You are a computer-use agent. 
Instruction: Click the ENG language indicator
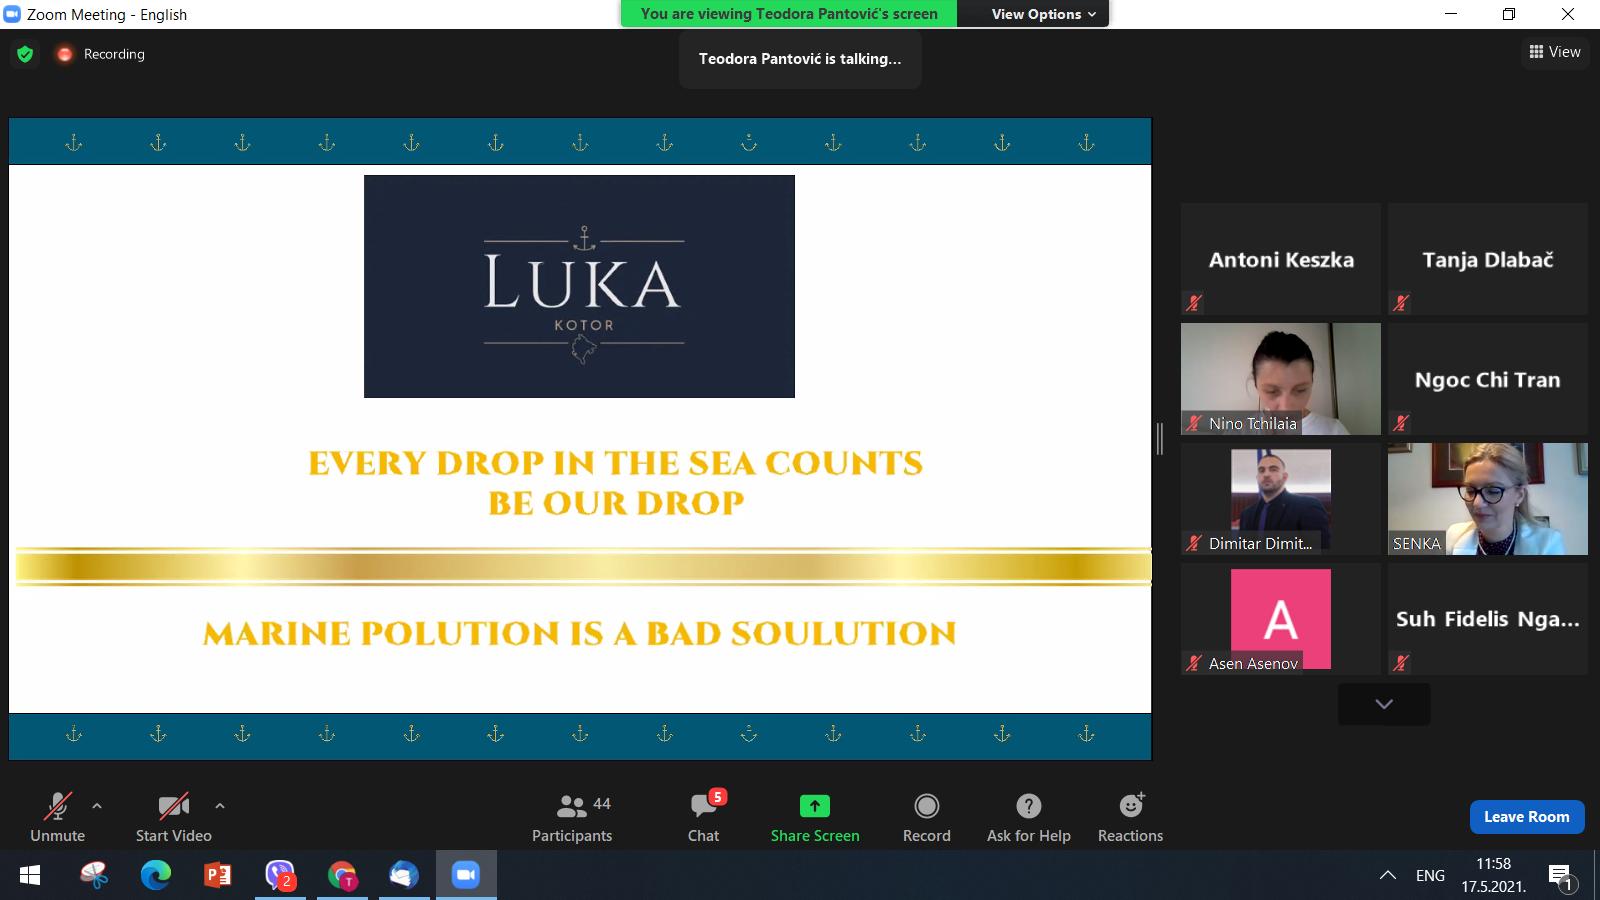1430,875
